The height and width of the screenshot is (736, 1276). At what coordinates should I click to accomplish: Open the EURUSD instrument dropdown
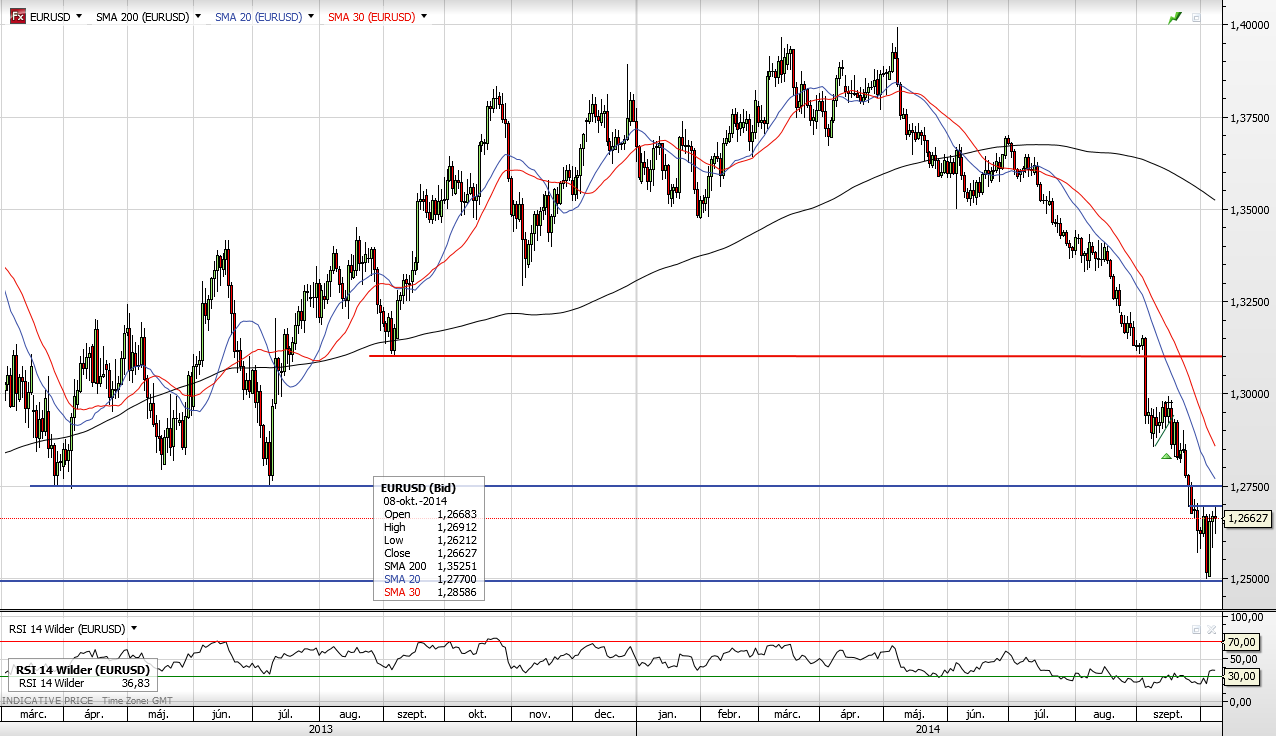79,17
